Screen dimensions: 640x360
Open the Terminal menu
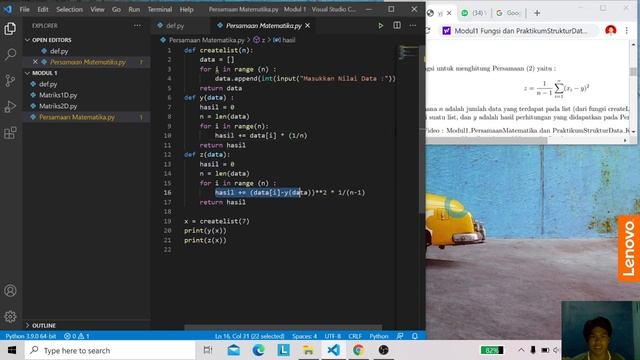[160, 9]
